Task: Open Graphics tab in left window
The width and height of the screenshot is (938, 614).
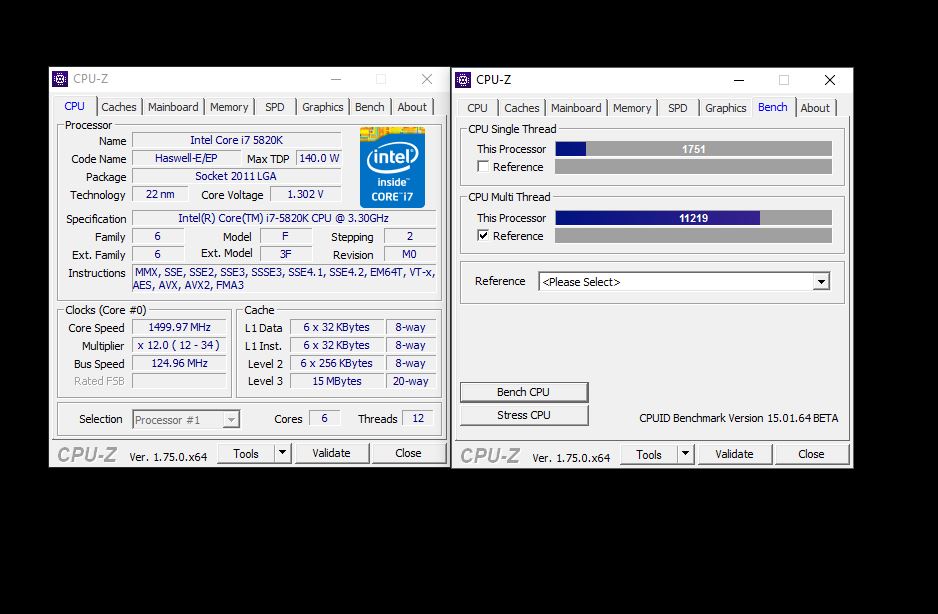Action: pyautogui.click(x=322, y=107)
